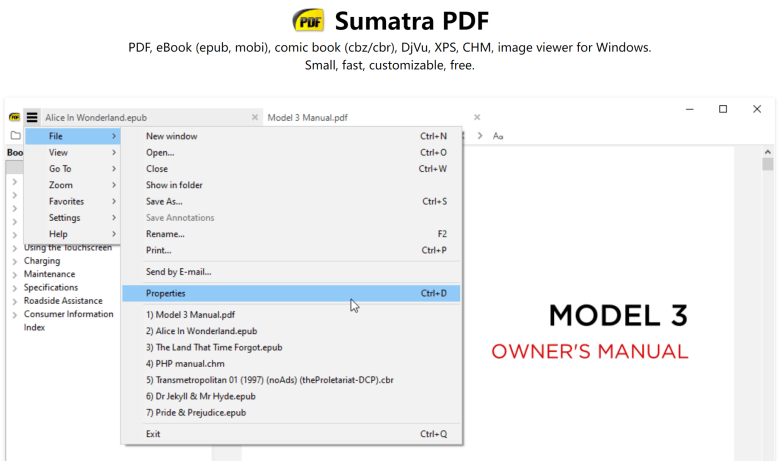Minimize the SumatraPDF window
This screenshot has height=461, width=780.
tap(689, 109)
